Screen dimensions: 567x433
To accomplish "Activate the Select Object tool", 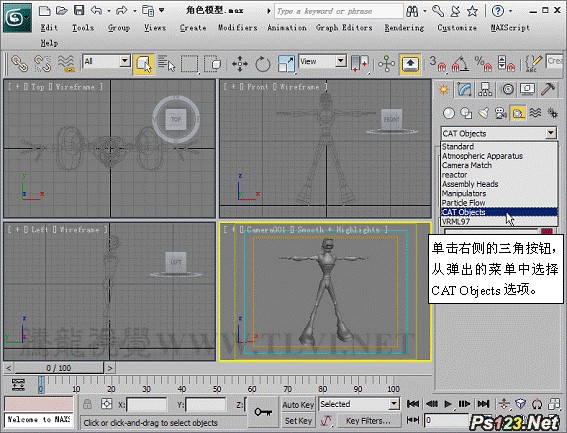I will click(144, 64).
